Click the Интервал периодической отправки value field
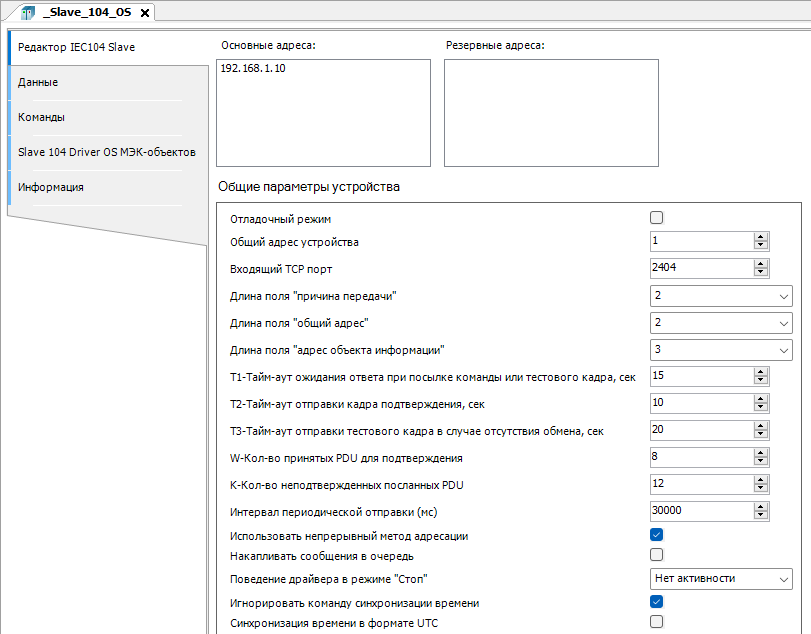 click(x=700, y=510)
